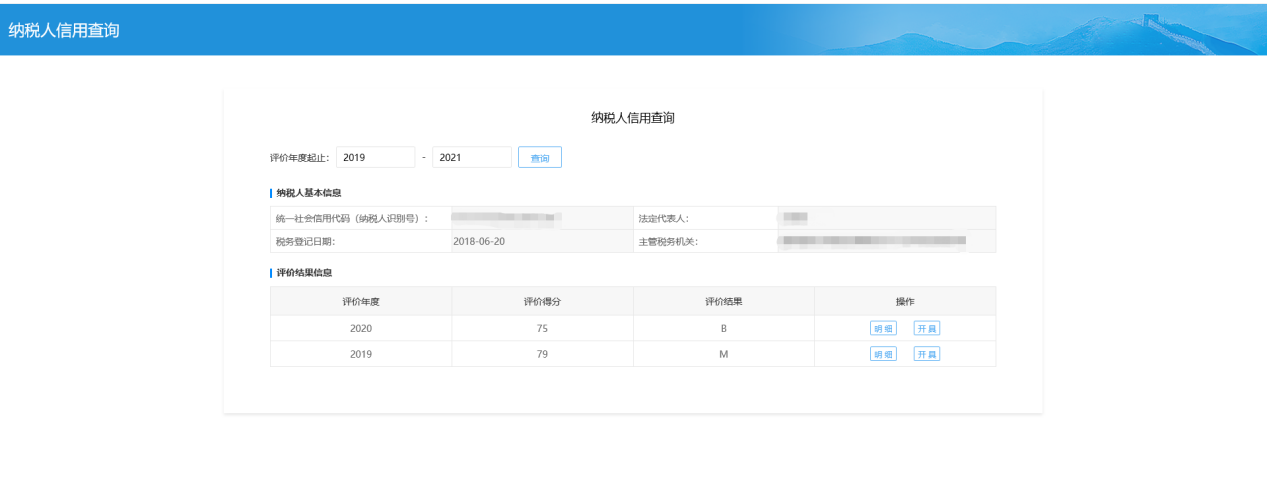Viewport: 1267px width, 489px height.
Task: Click the 主管税务机关 label
Action: click(668, 241)
